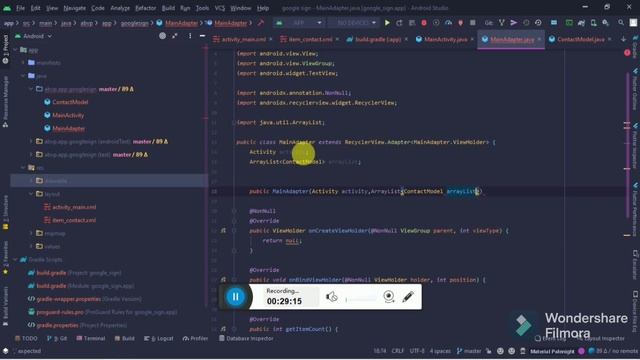Open the Build tool window
The height and width of the screenshot is (360, 640).
pos(124,339)
